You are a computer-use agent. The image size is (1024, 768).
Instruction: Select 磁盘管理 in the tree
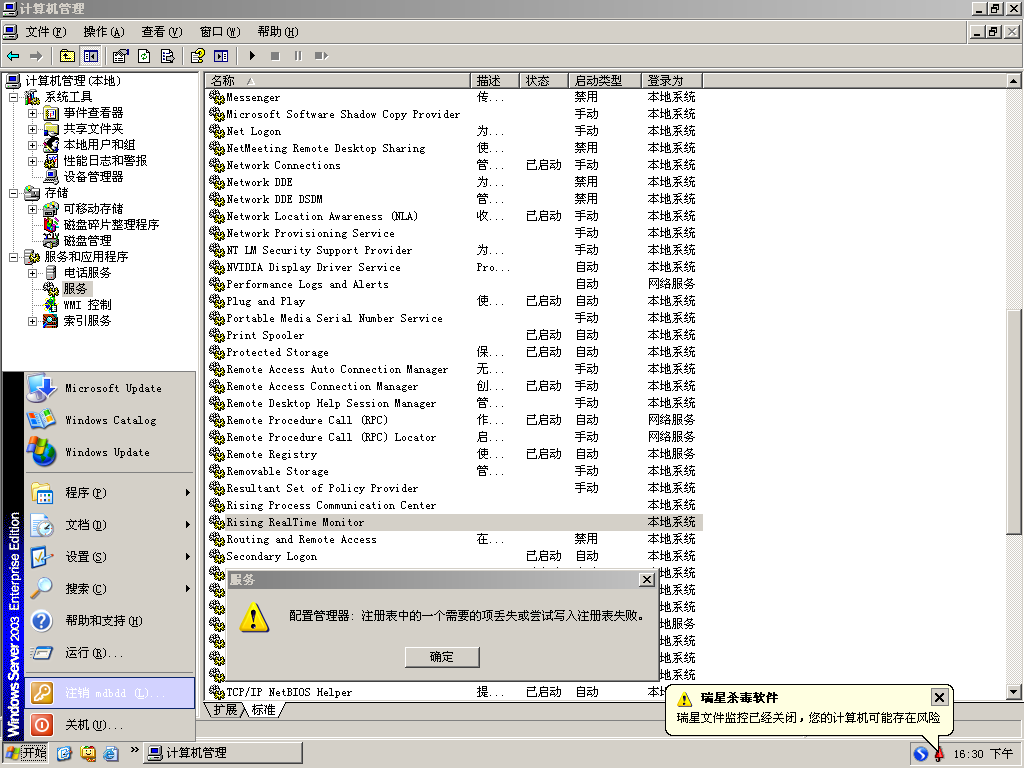(87, 241)
